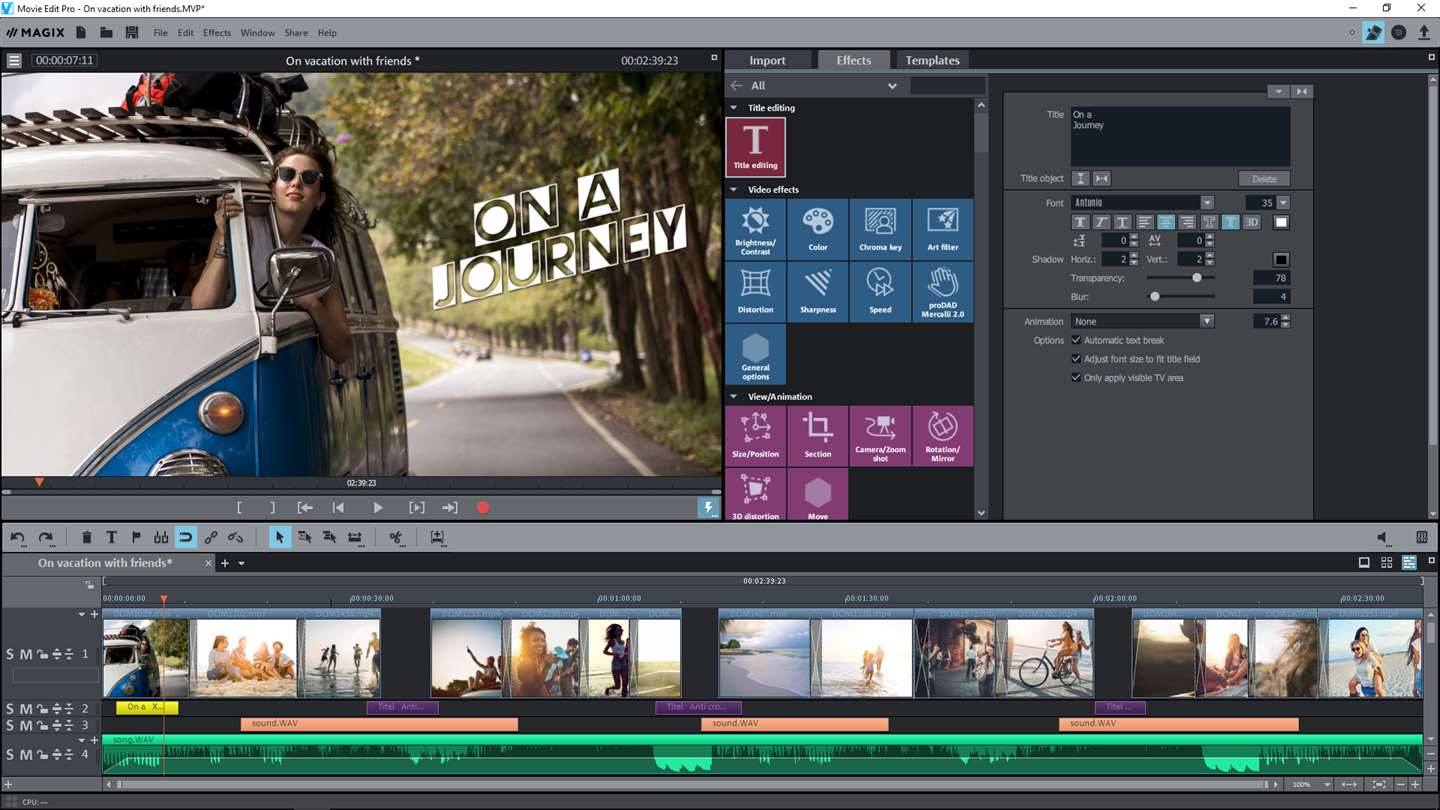
Task: Open the font size dropdown
Action: click(x=1283, y=203)
